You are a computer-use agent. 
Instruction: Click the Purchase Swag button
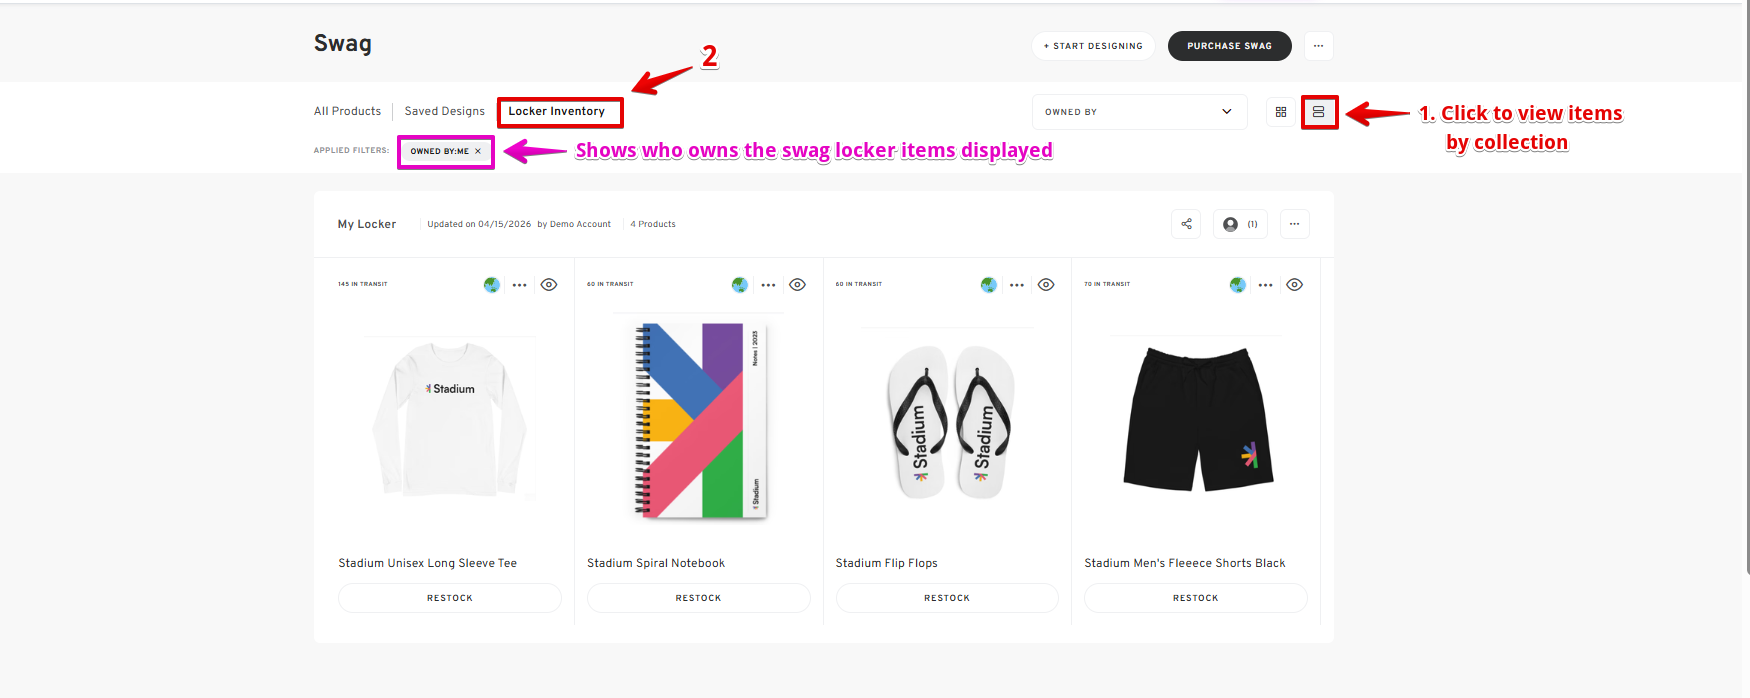(1229, 46)
